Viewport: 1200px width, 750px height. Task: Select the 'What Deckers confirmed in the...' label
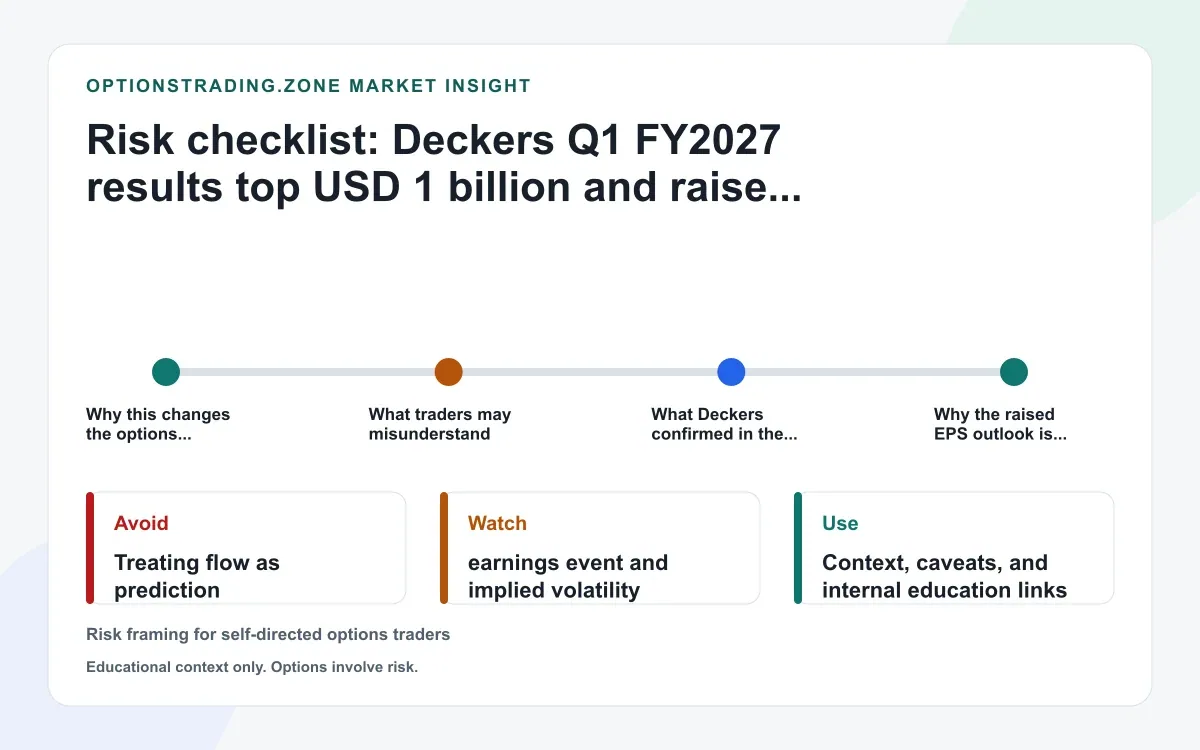724,424
